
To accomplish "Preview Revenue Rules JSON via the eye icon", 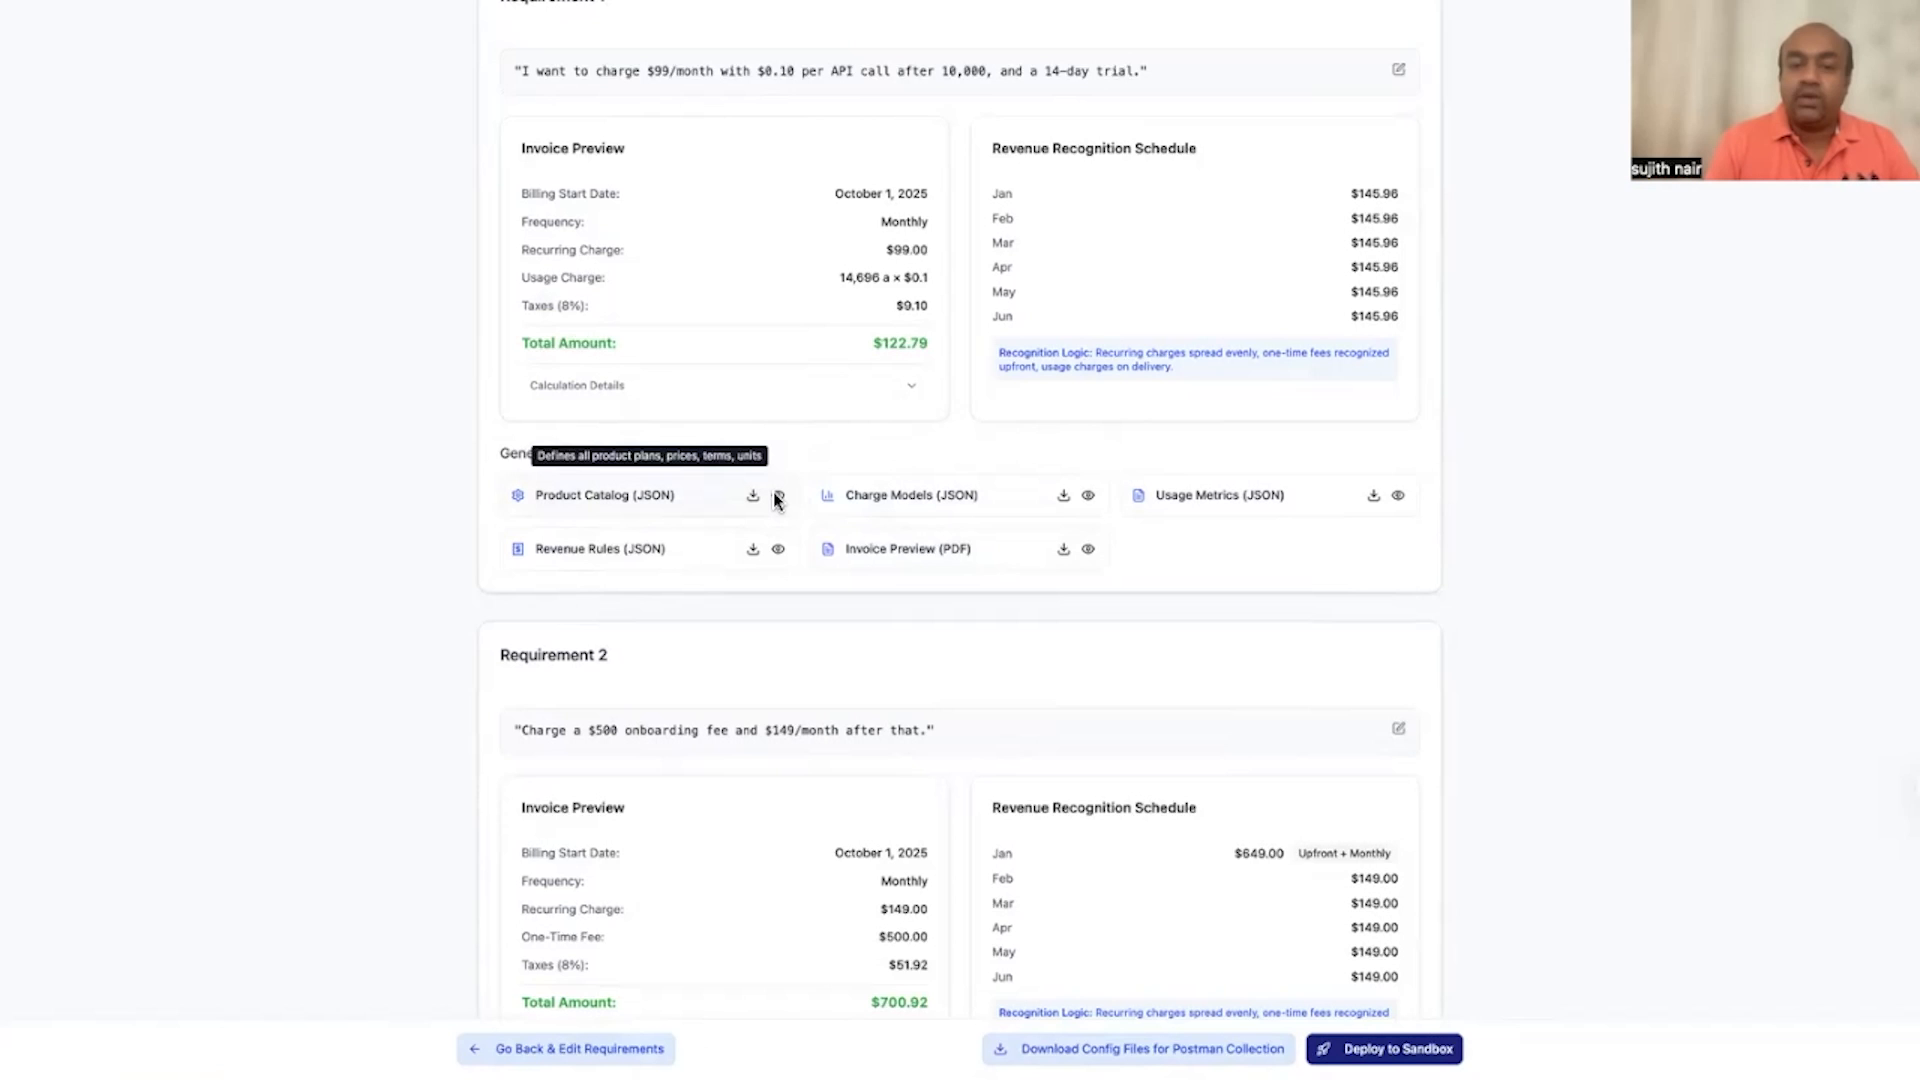I will pyautogui.click(x=778, y=549).
